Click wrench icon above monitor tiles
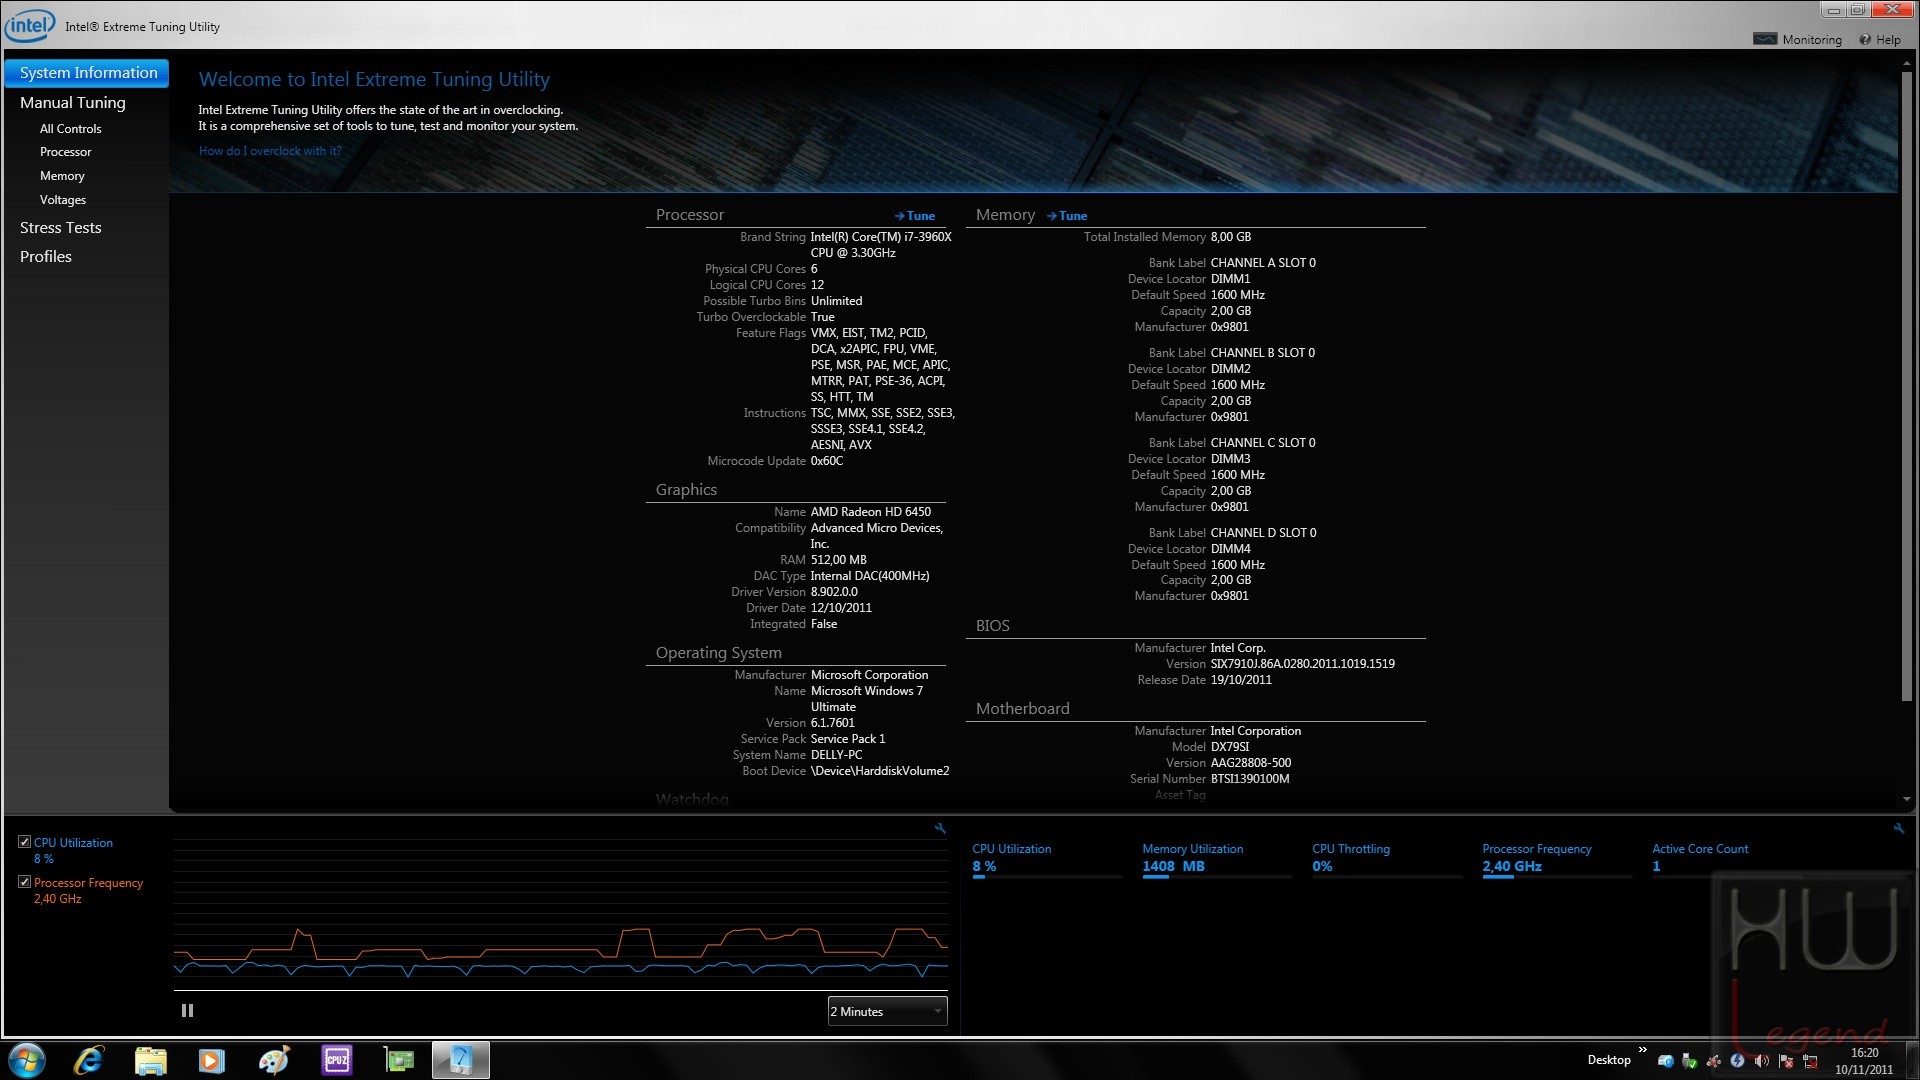Viewport: 1920px width, 1080px height. tap(1899, 828)
